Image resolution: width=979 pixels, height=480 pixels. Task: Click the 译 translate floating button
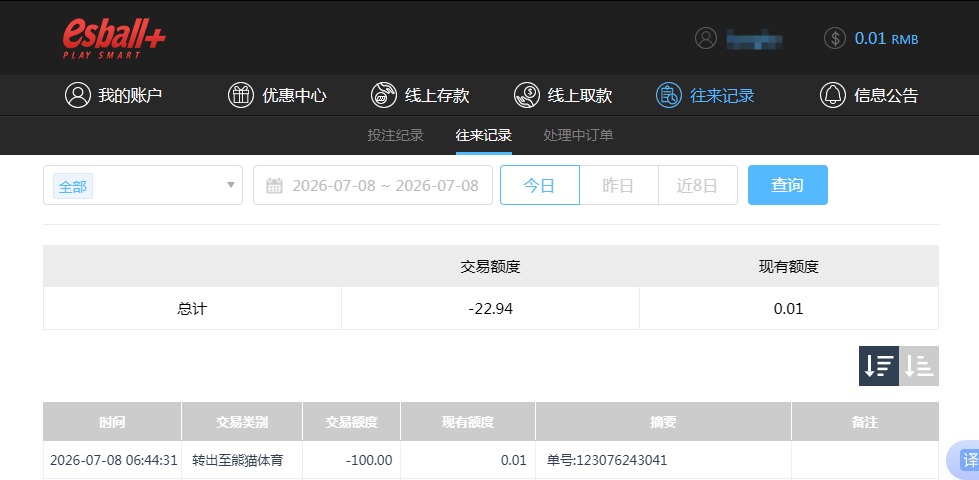click(965, 461)
